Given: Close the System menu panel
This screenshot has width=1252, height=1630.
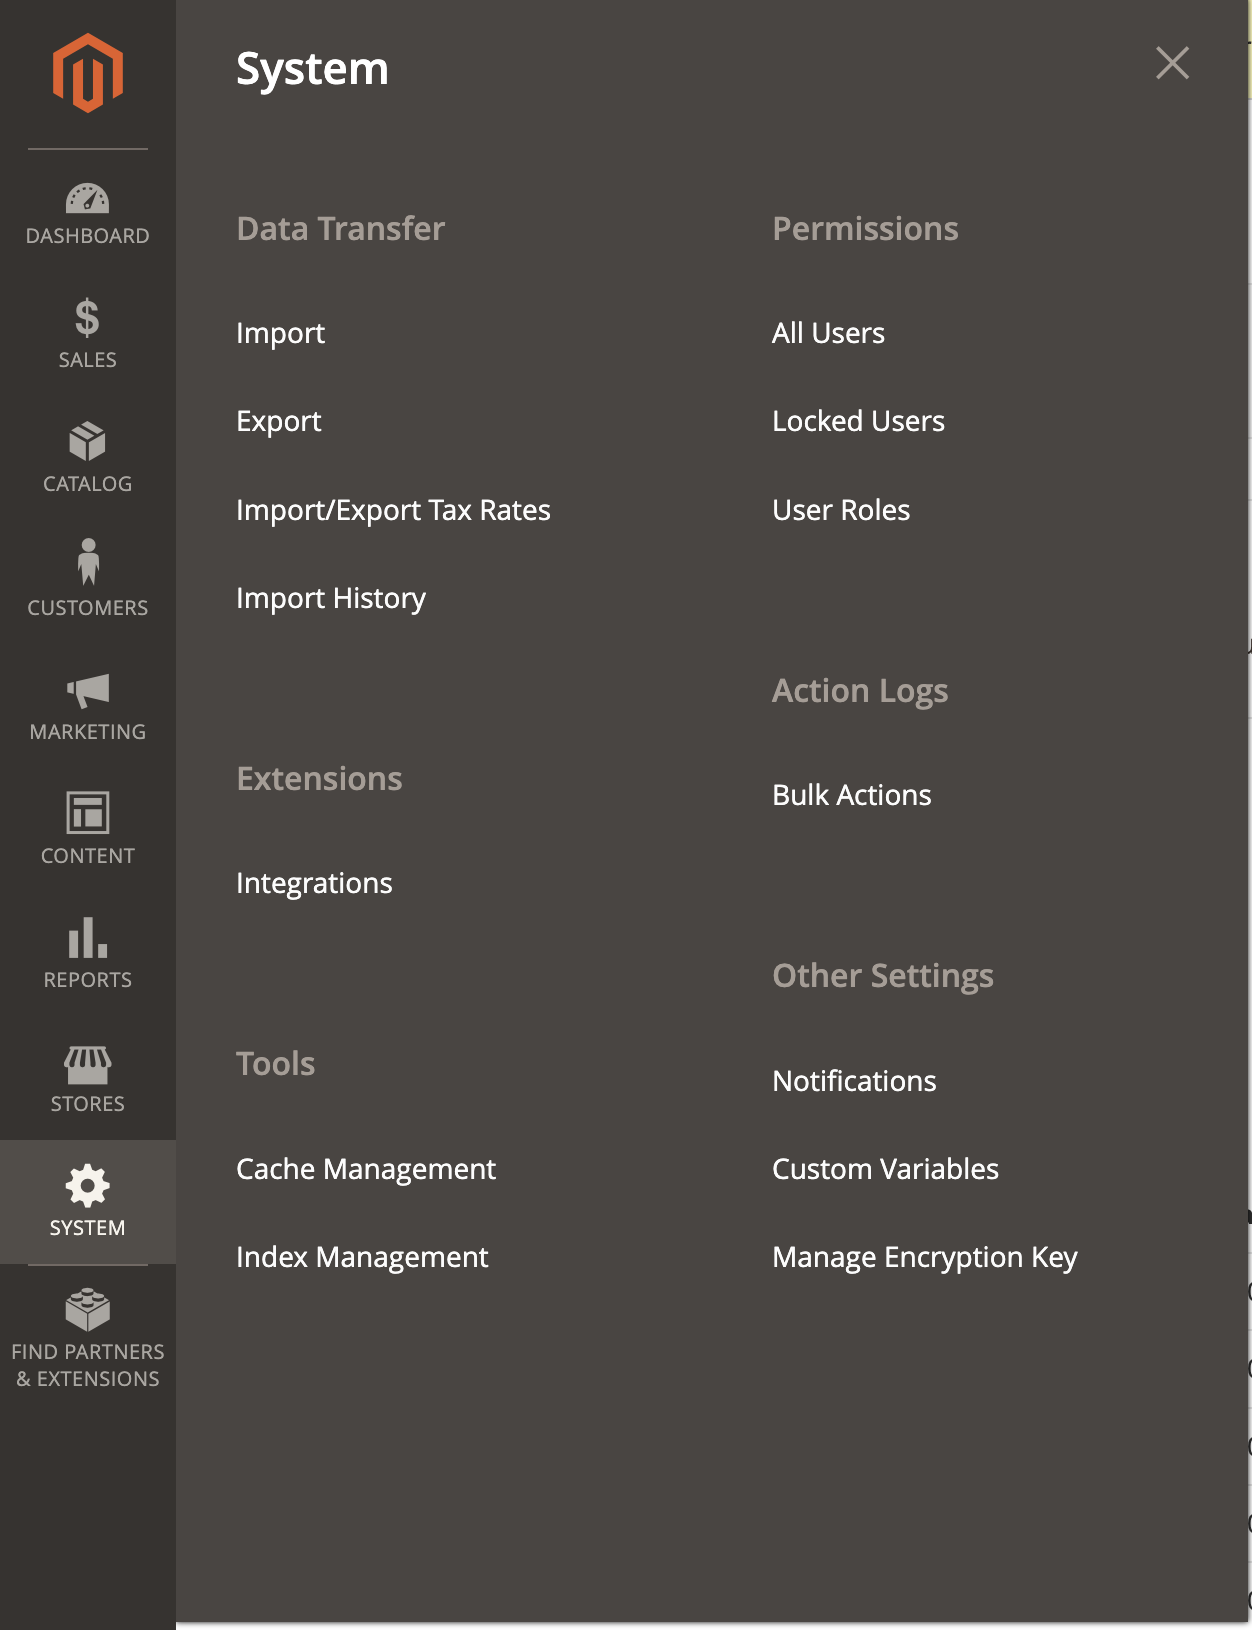Looking at the screenshot, I should [x=1172, y=63].
